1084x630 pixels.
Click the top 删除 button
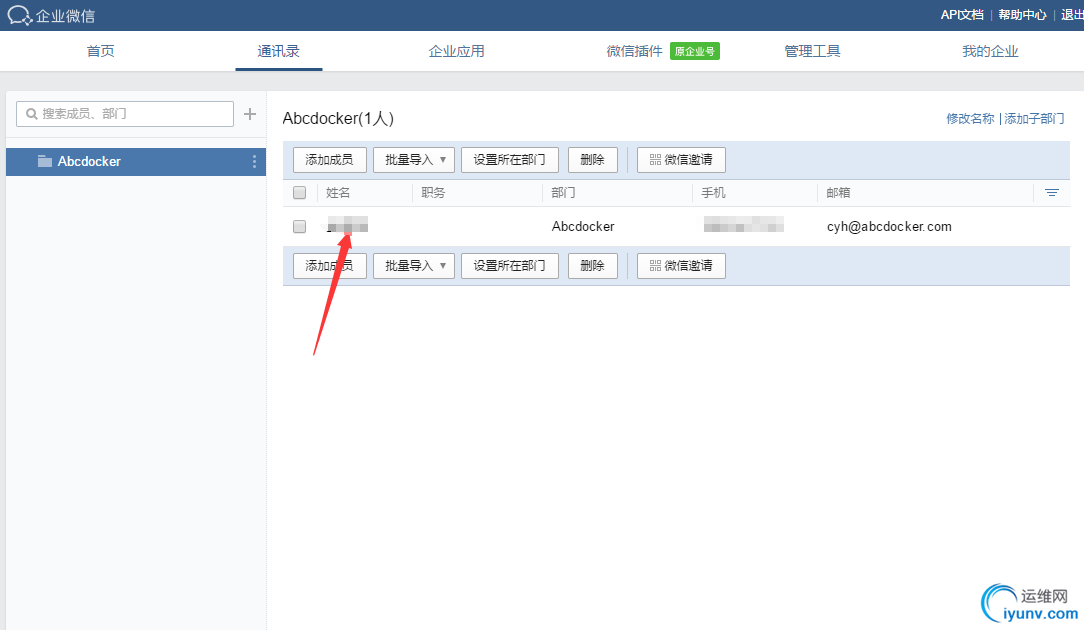coord(592,160)
